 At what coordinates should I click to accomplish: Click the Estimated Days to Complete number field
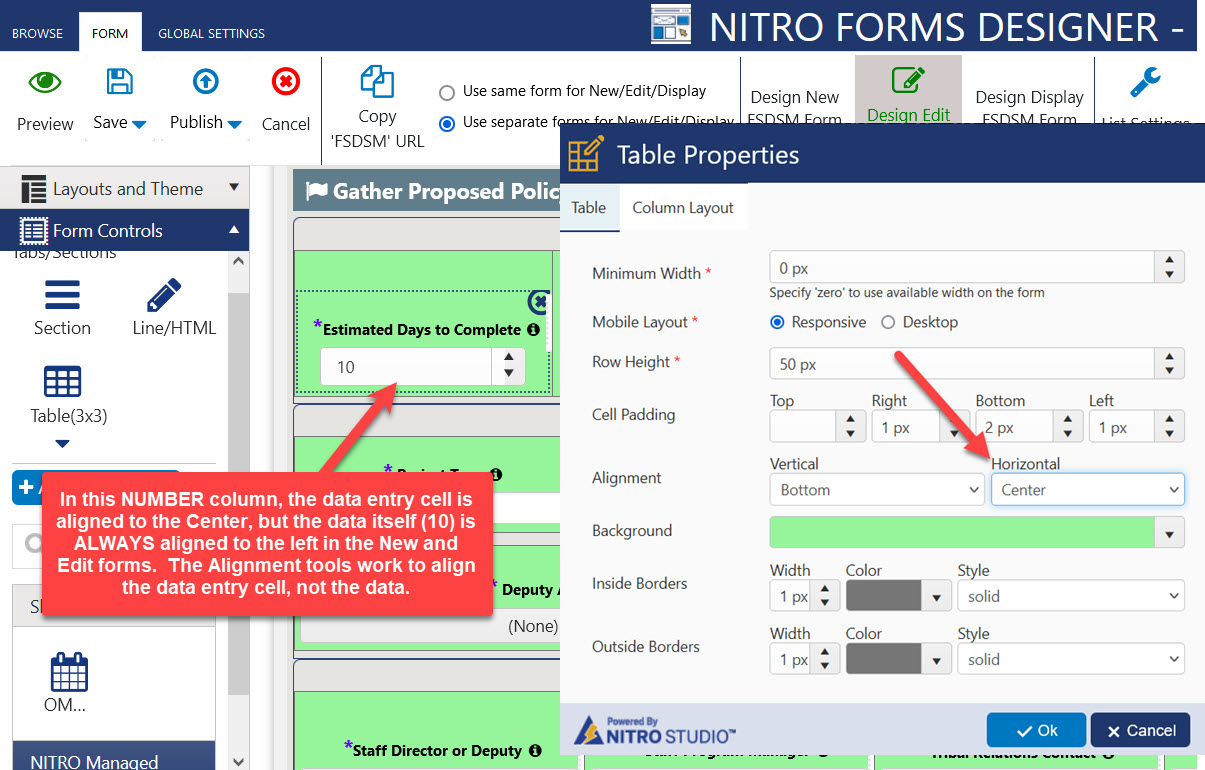407,367
